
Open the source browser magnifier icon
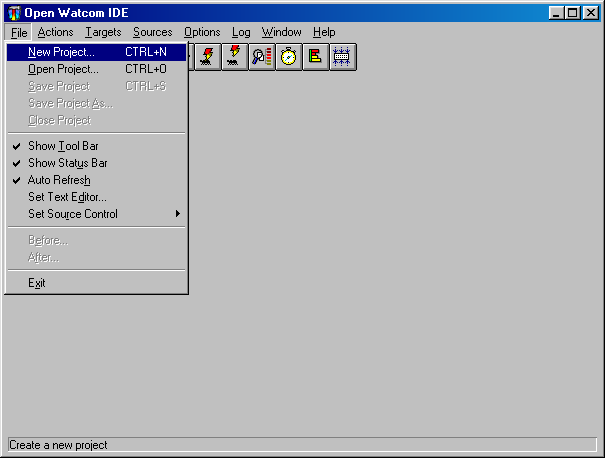pyautogui.click(x=262, y=57)
